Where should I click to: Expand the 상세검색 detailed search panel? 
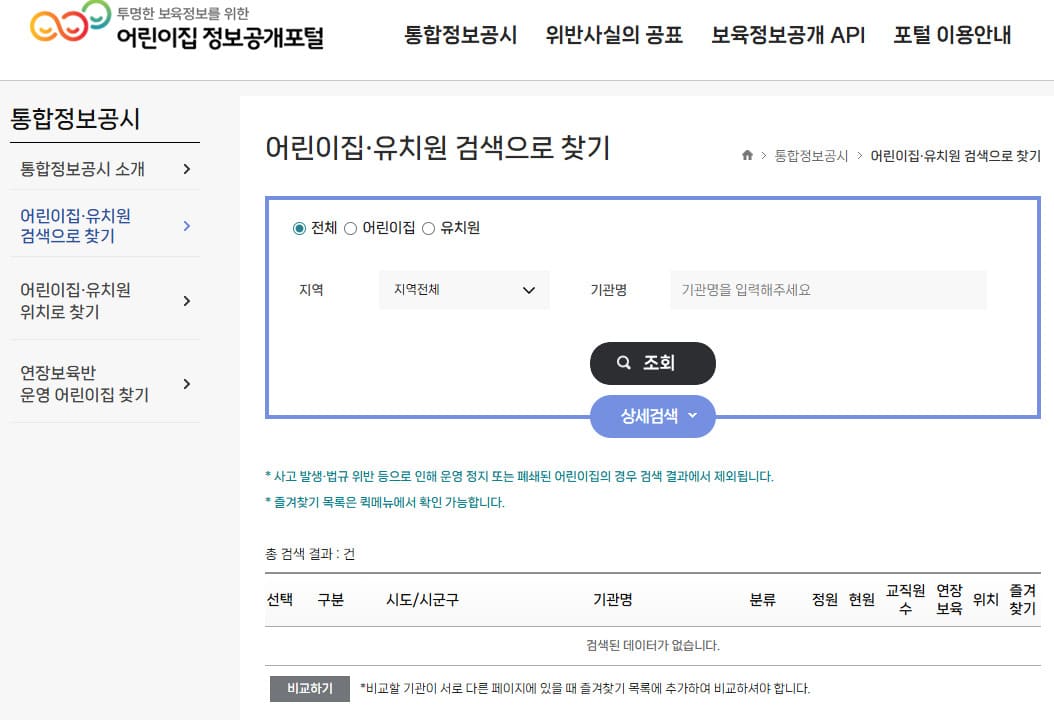tap(652, 416)
